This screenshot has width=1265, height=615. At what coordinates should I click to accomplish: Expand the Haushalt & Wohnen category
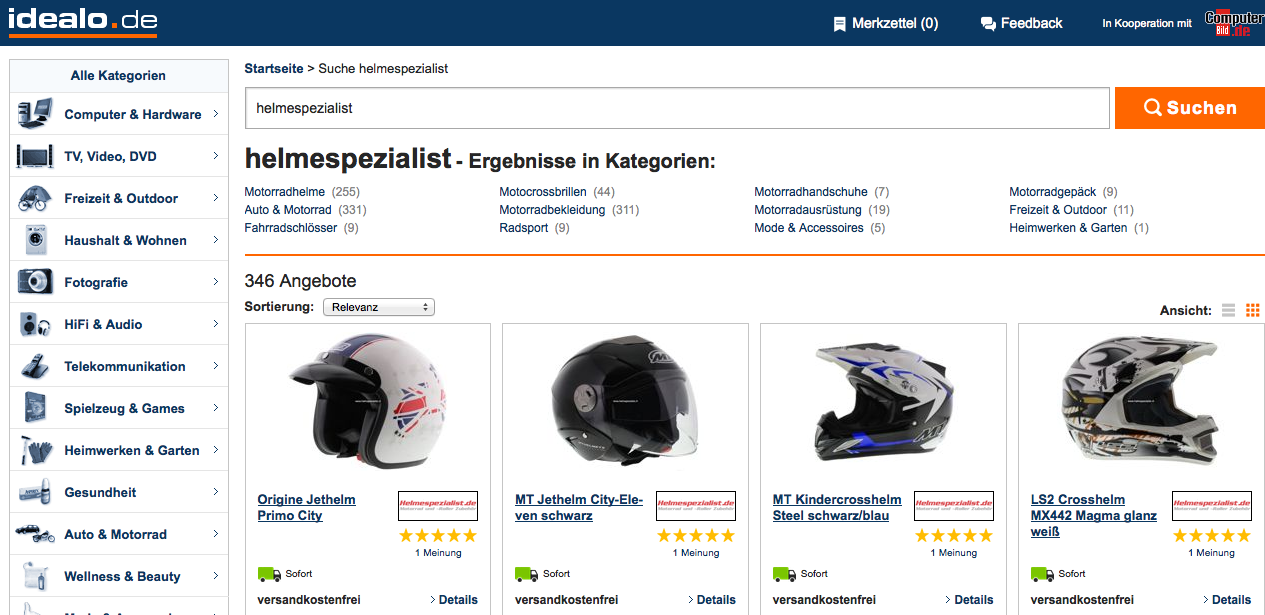215,240
